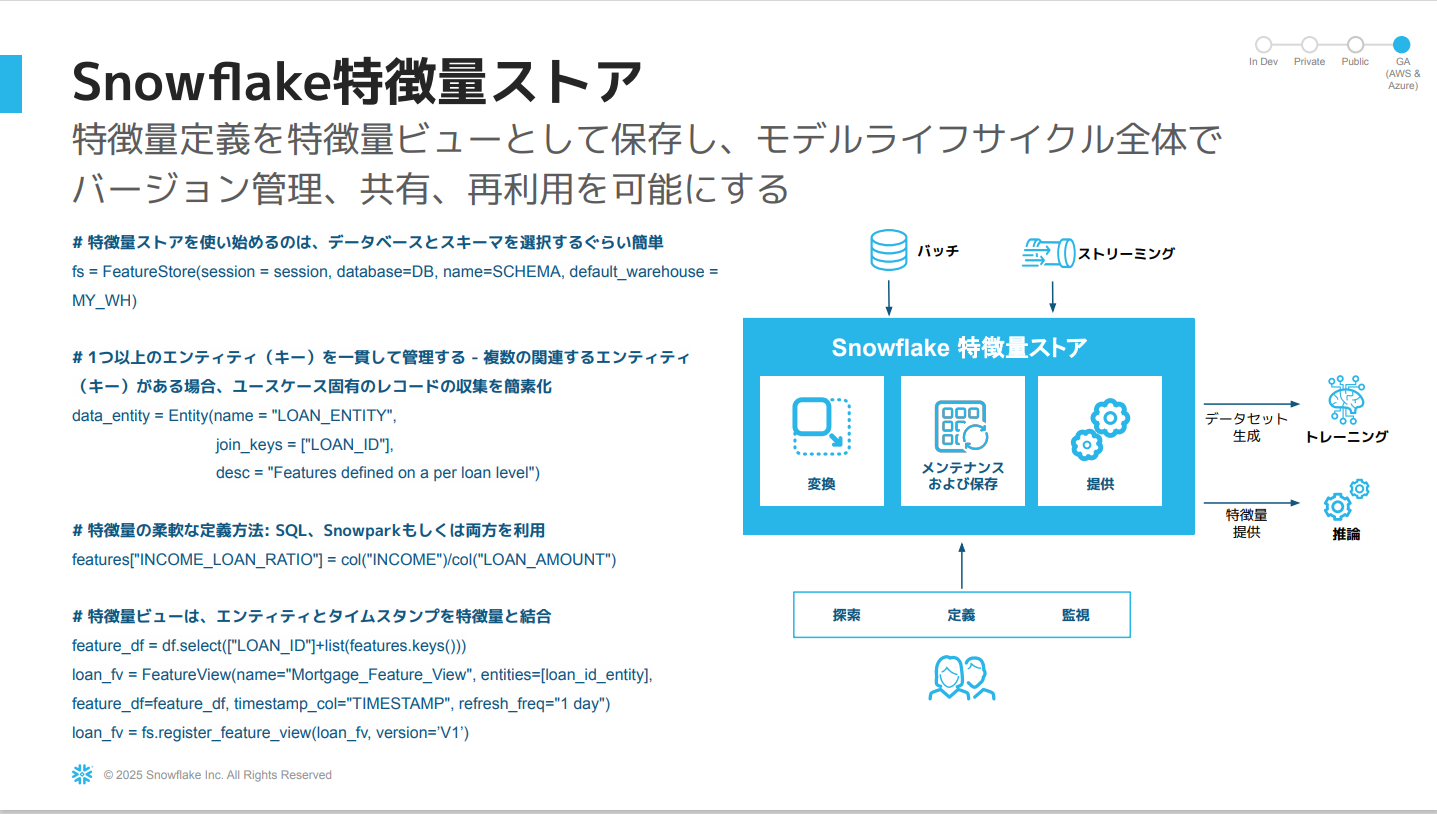Select the Private status circle

[1309, 44]
